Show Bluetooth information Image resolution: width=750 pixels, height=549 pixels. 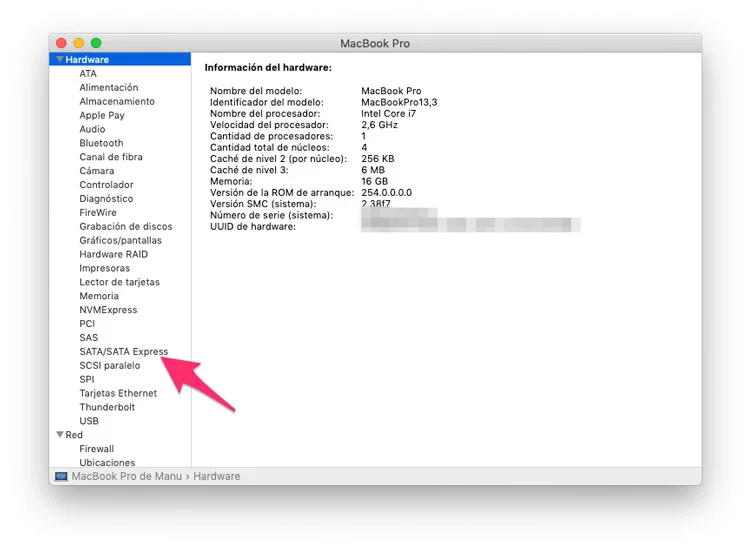coord(101,143)
